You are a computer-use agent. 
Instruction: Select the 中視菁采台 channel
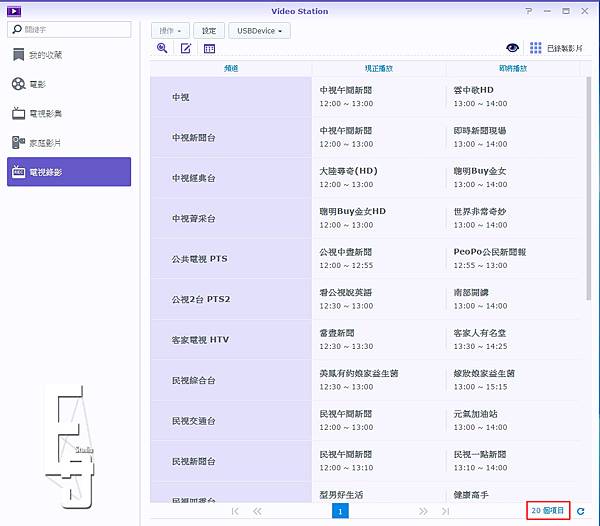(x=231, y=219)
